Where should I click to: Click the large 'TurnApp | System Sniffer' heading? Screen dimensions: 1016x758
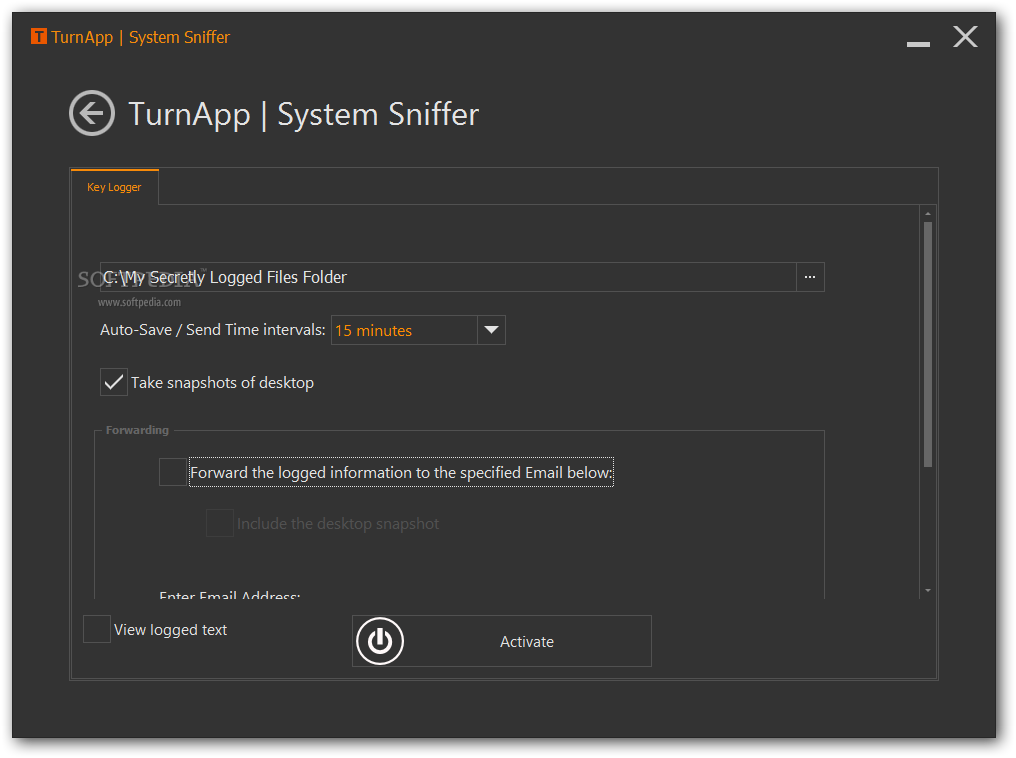(303, 114)
